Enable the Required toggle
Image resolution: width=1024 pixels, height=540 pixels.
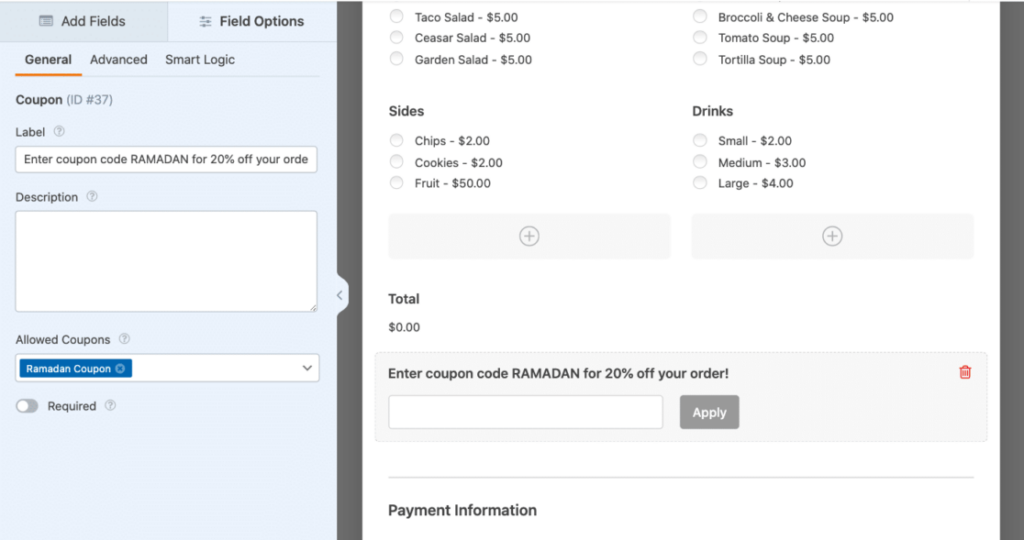pyautogui.click(x=27, y=406)
